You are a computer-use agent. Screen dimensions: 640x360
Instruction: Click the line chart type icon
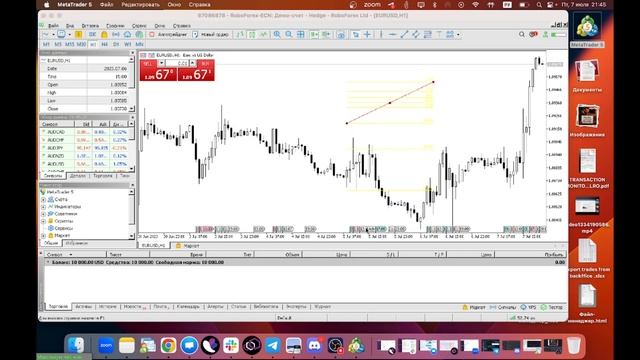263,35
